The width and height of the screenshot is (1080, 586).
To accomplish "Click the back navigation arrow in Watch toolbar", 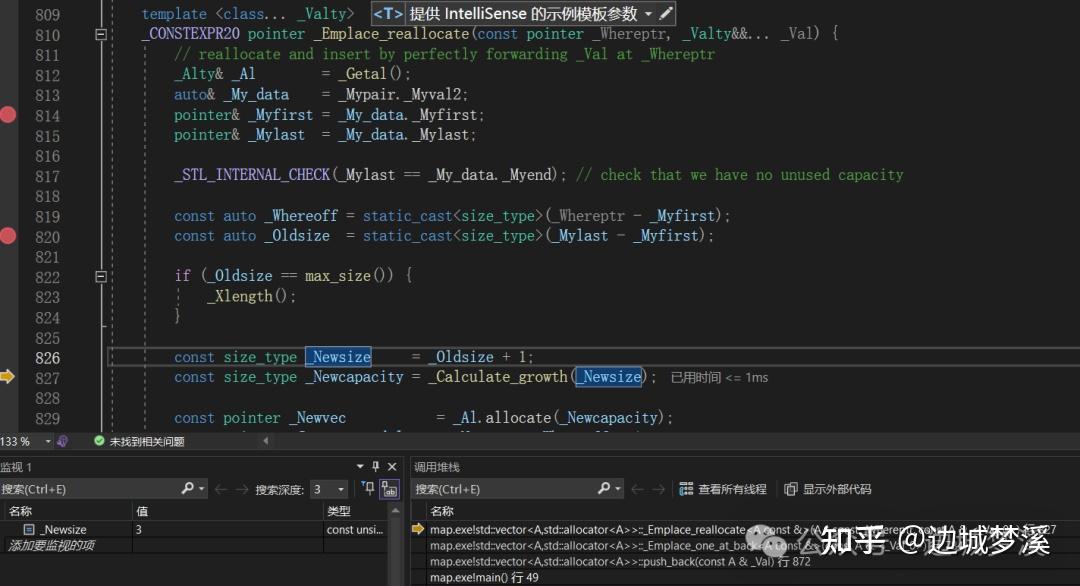I will coord(219,488).
